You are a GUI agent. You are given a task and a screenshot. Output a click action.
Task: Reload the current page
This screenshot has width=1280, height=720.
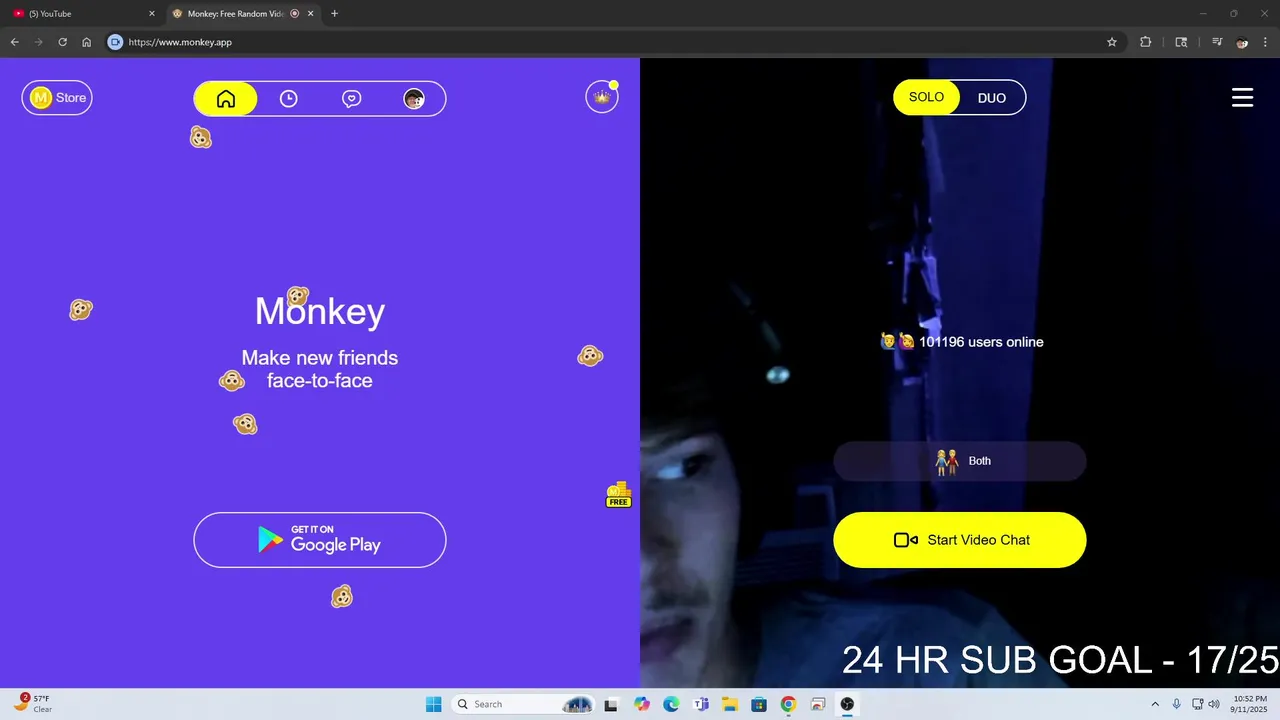click(63, 42)
